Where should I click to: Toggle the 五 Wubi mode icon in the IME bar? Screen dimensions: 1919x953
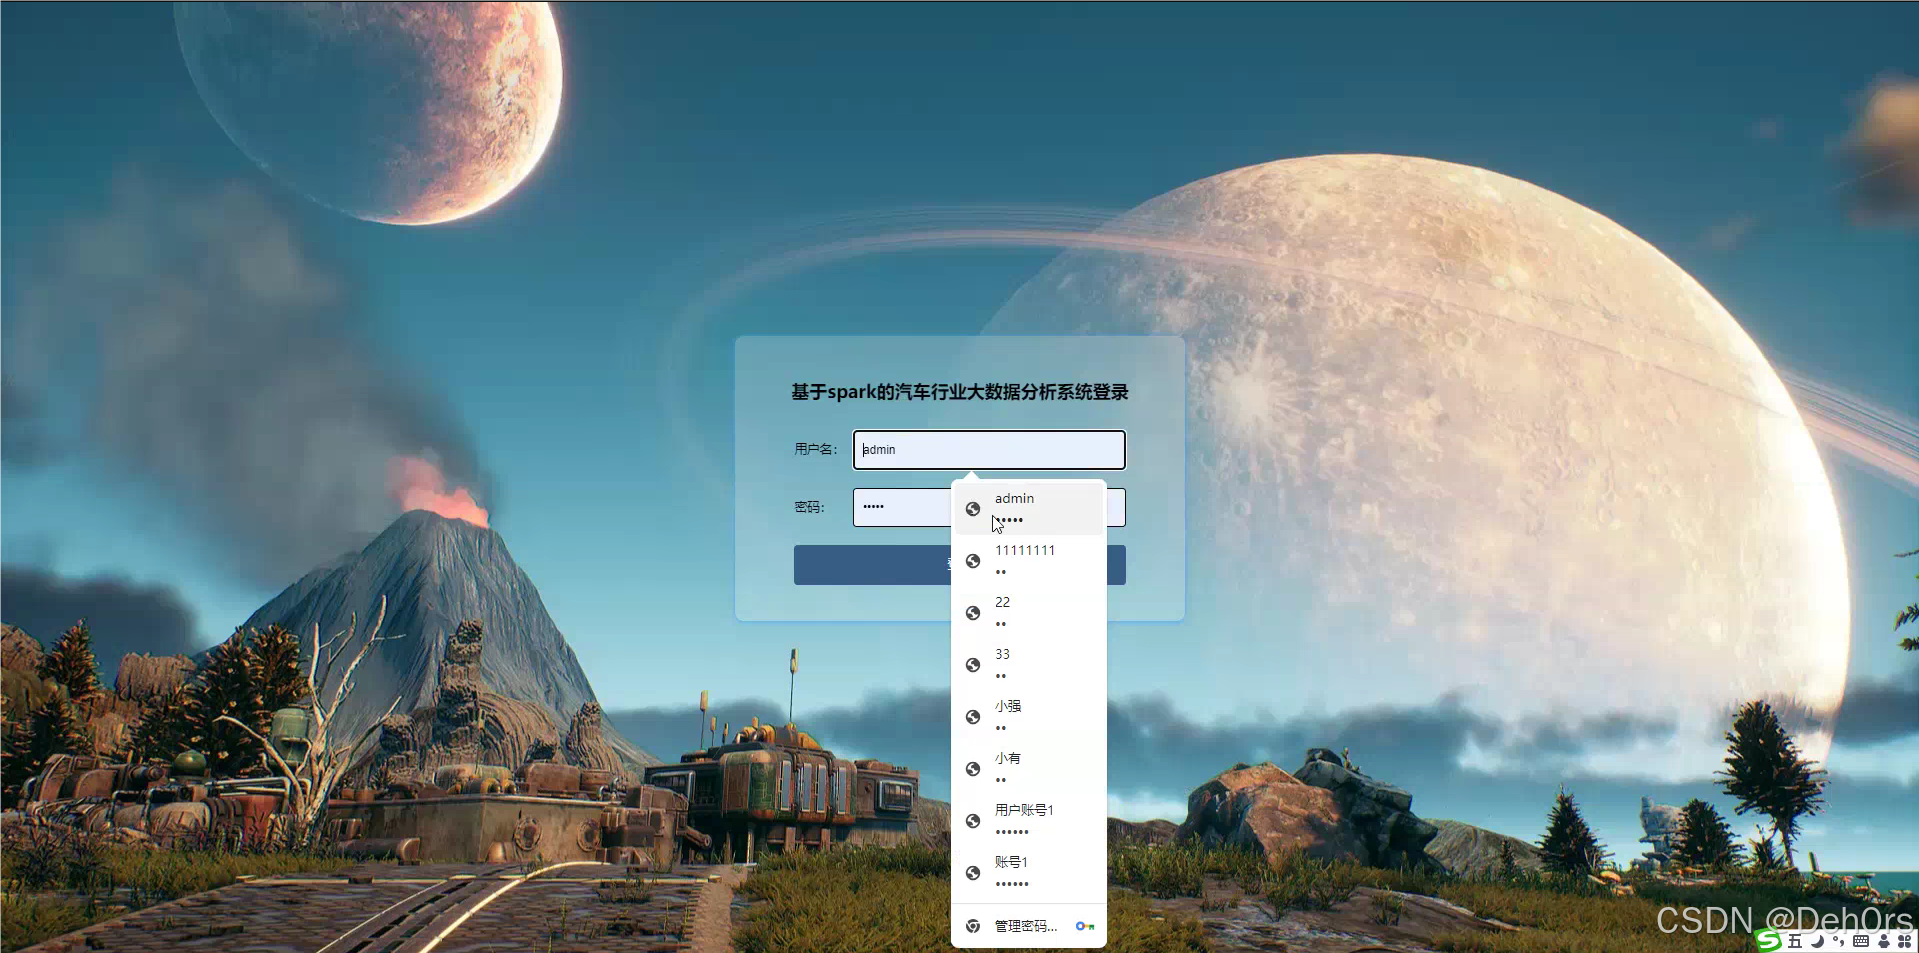coord(1795,941)
